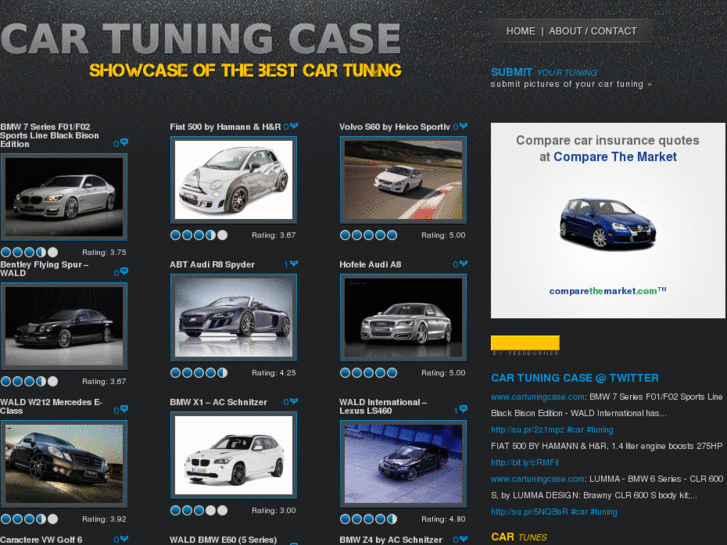Open ABT Audi R8 Spyder title
This screenshot has width=727, height=545.
212,264
